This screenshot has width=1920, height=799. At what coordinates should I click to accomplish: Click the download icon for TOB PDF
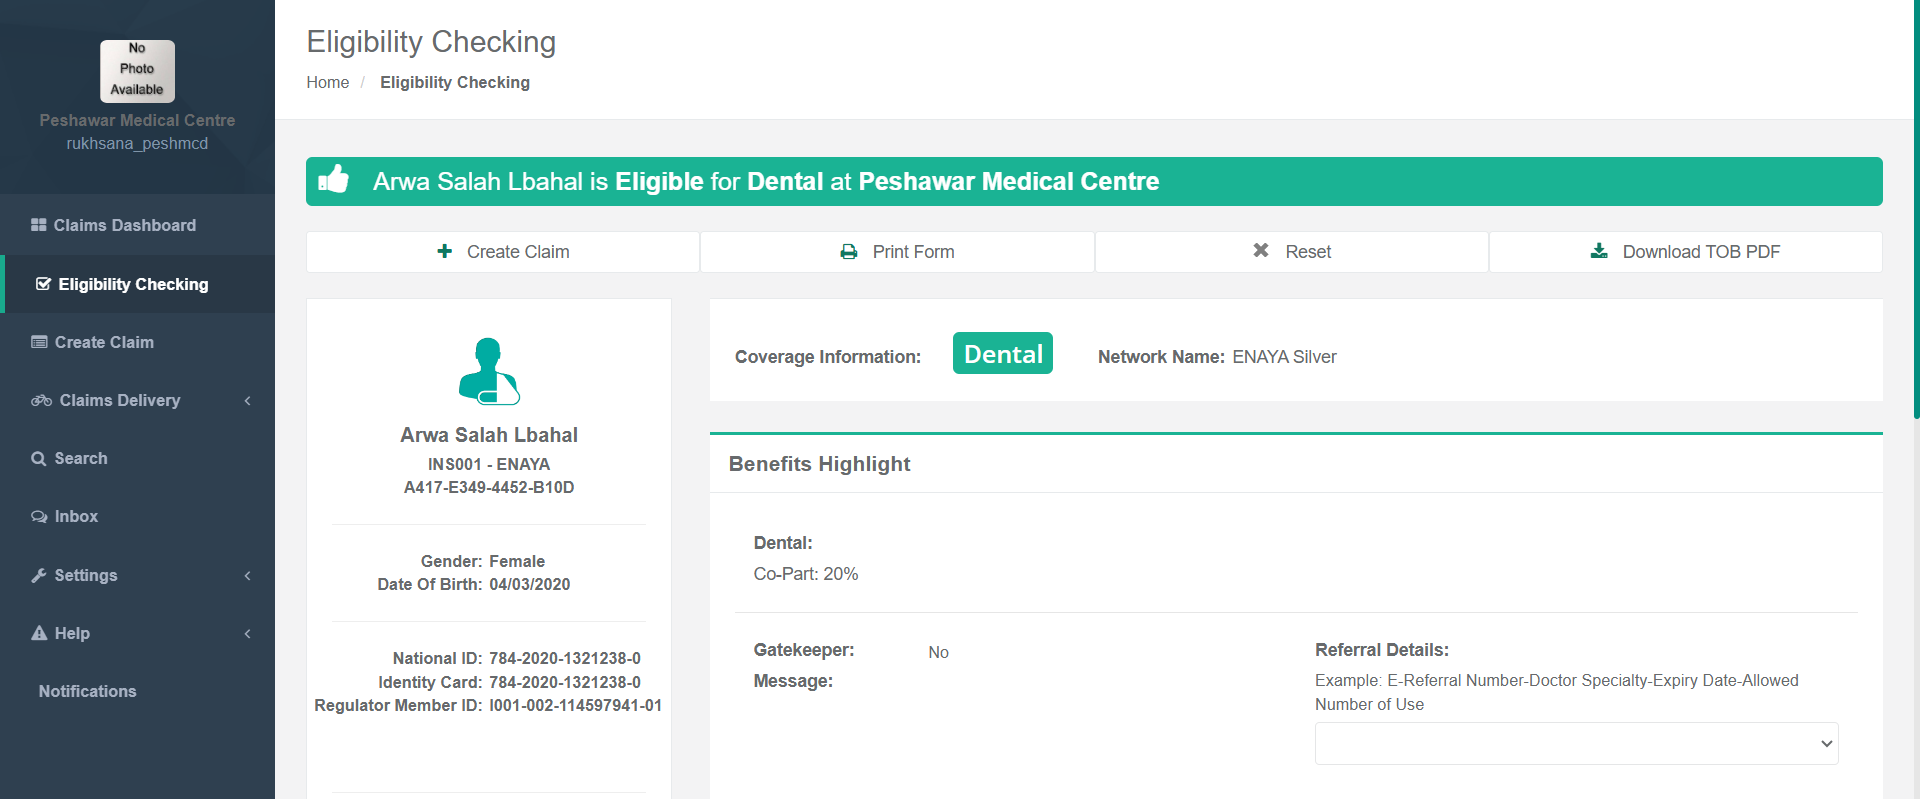tap(1599, 251)
